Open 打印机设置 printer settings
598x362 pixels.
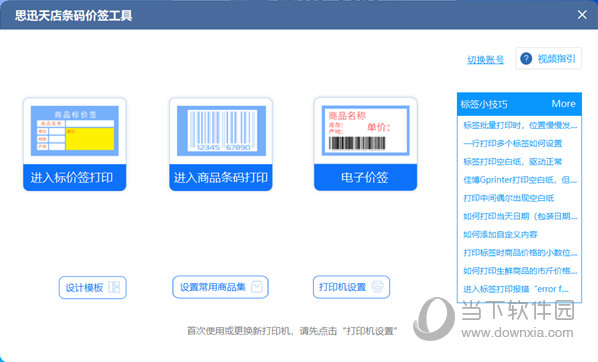351,287
